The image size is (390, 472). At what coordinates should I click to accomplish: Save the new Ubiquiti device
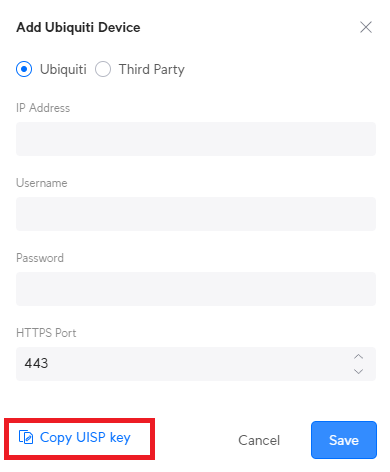[344, 440]
